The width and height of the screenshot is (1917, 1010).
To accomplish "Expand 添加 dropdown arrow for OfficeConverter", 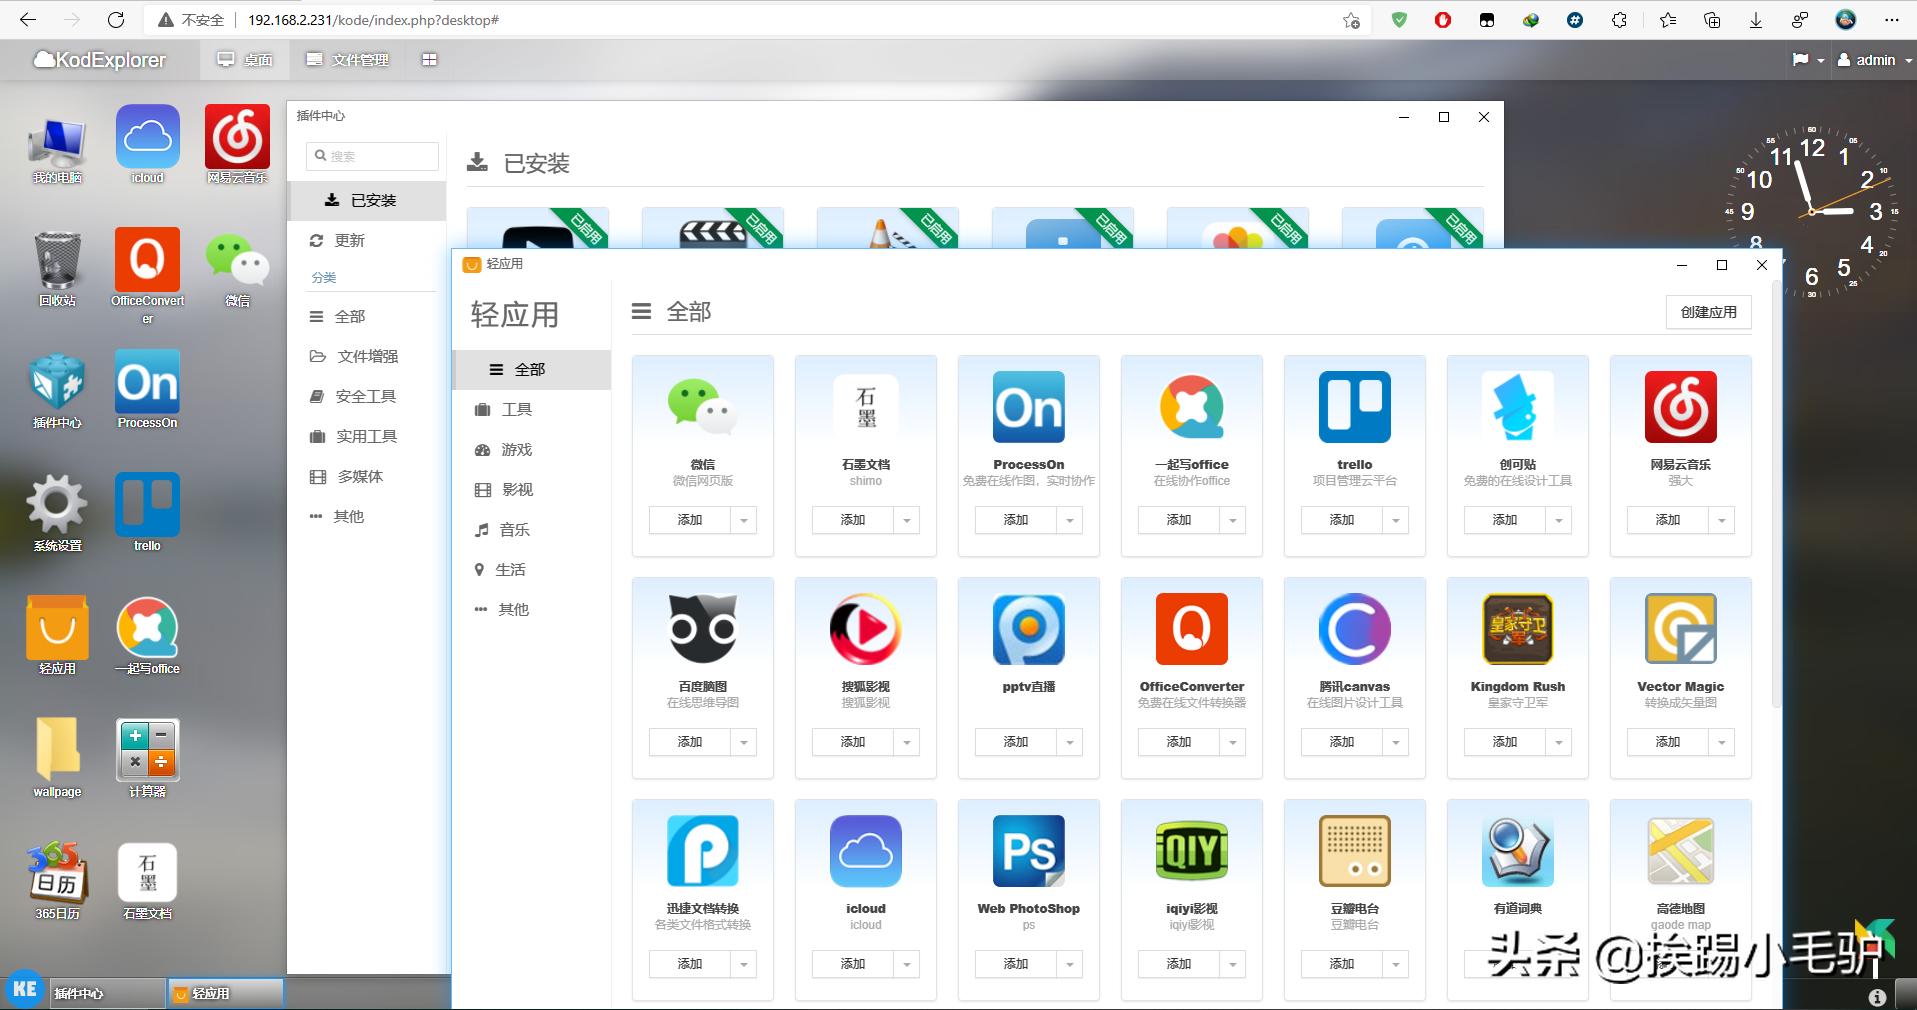I will tap(1232, 742).
